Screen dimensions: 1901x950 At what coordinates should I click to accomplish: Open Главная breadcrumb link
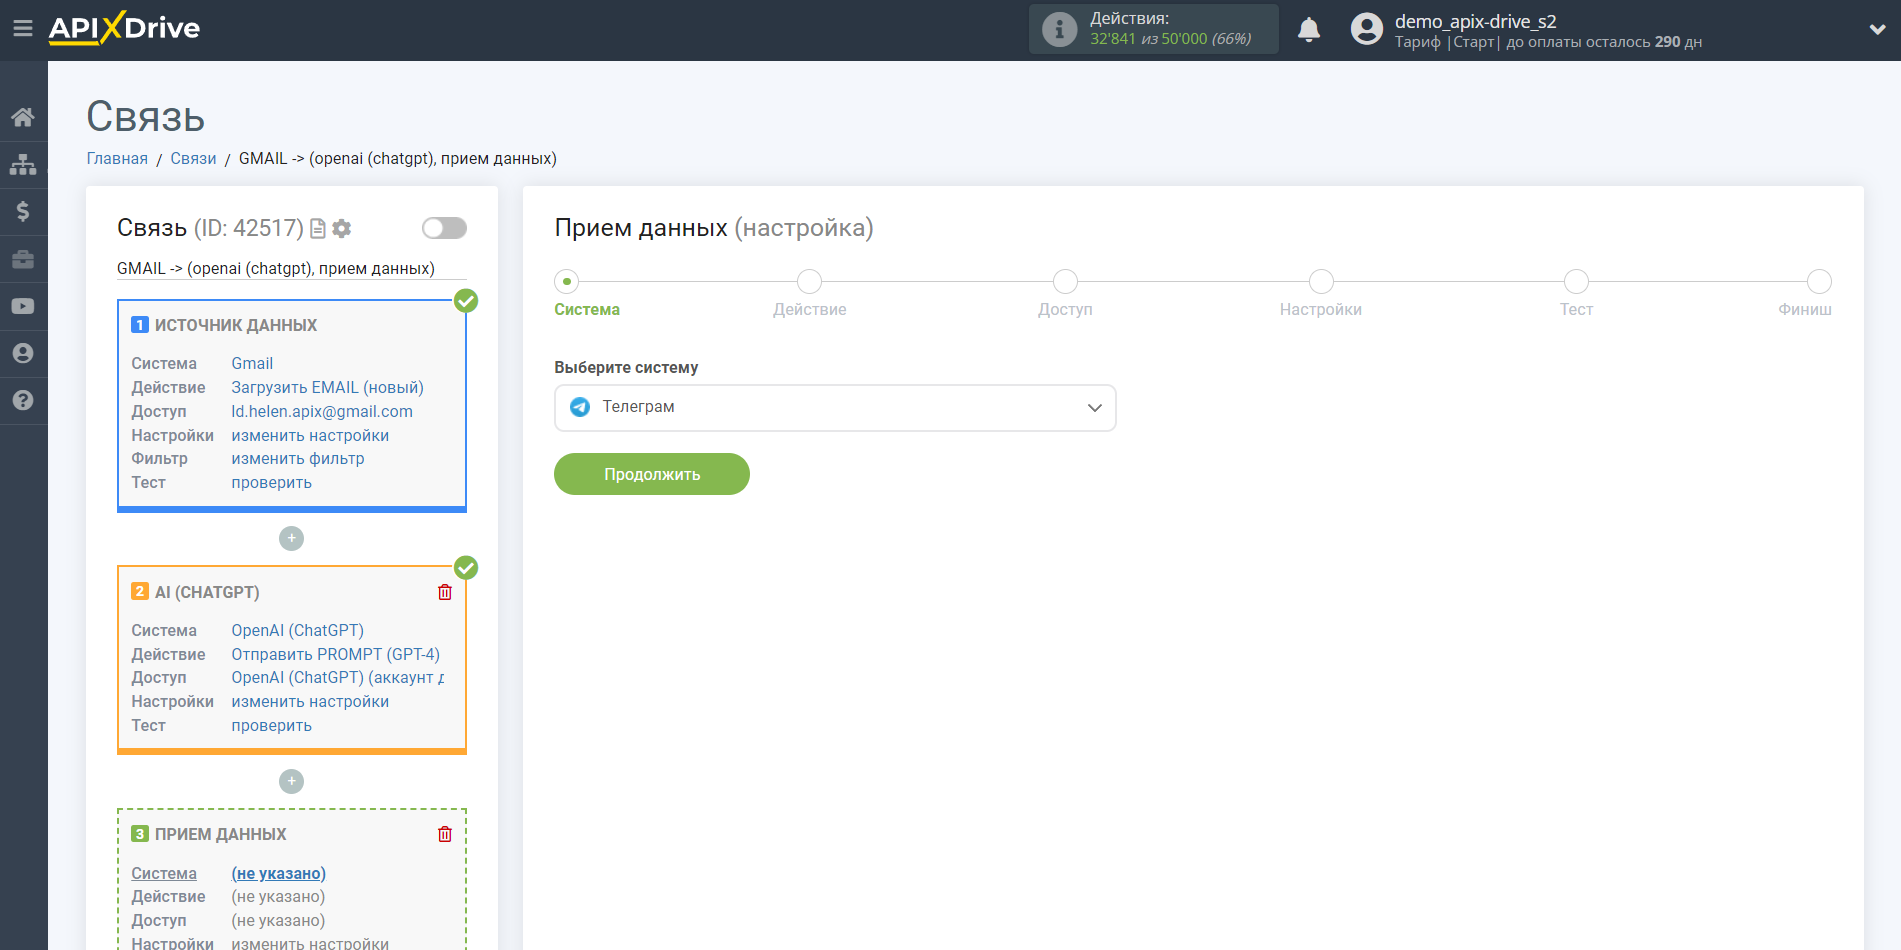tap(117, 159)
